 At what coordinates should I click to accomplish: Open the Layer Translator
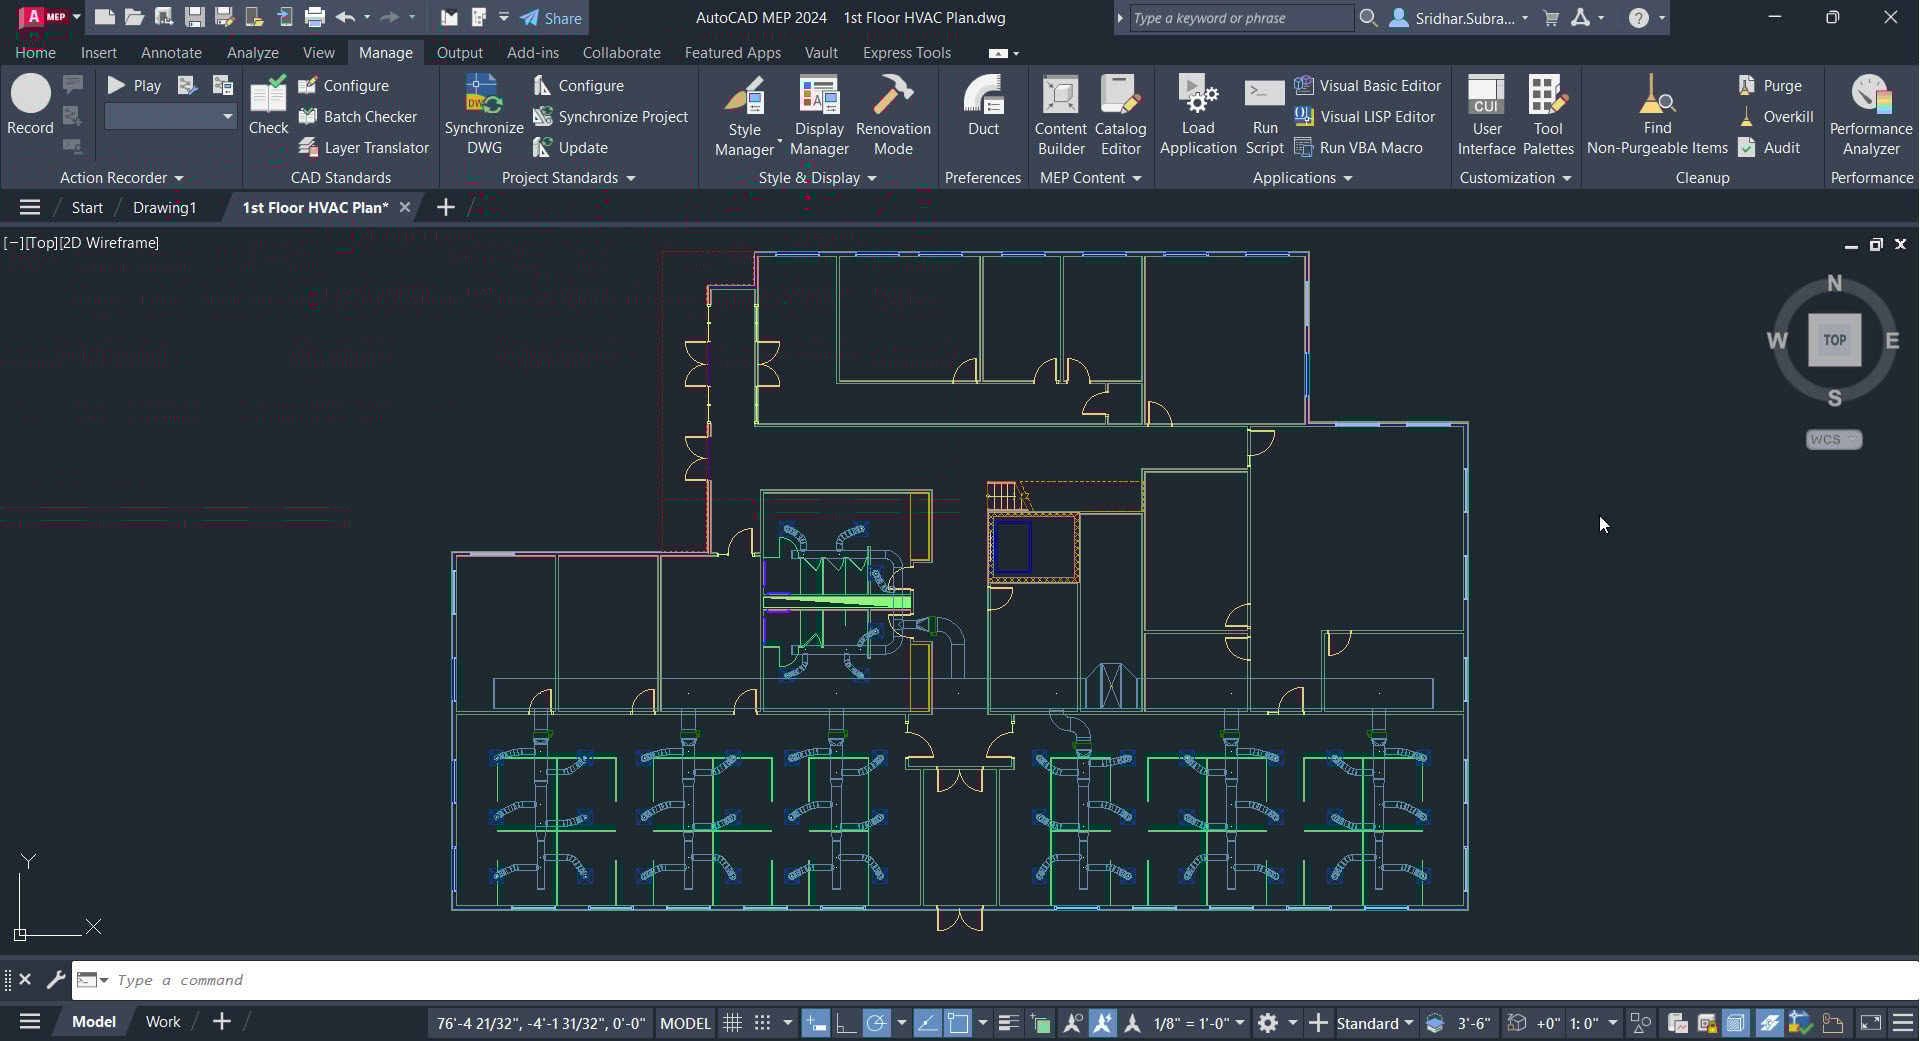[364, 148]
